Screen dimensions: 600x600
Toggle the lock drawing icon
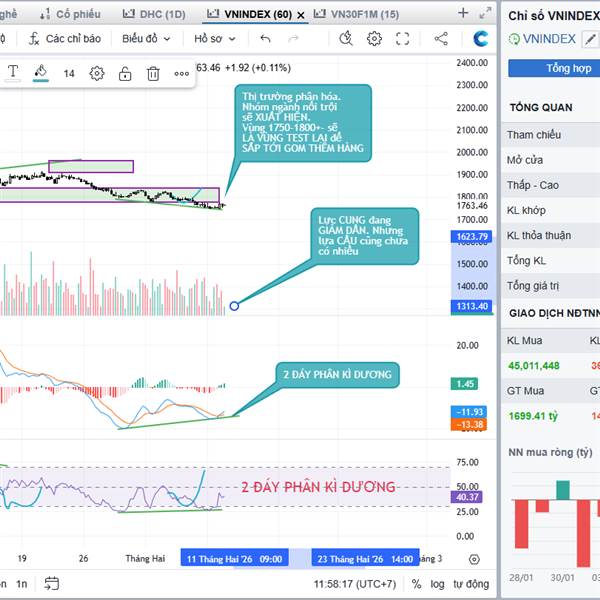point(125,73)
